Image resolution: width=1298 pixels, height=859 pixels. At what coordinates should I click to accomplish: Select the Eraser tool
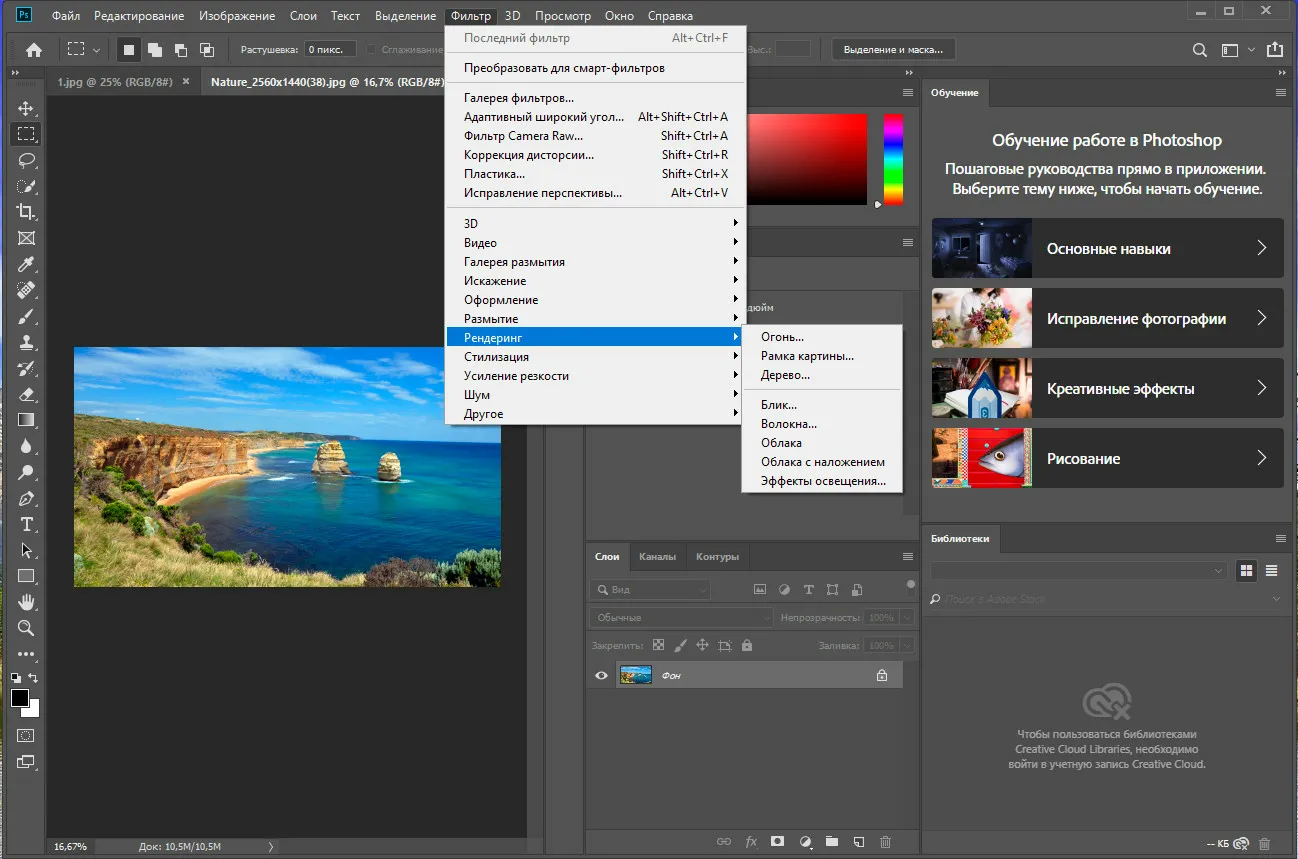pyautogui.click(x=26, y=394)
